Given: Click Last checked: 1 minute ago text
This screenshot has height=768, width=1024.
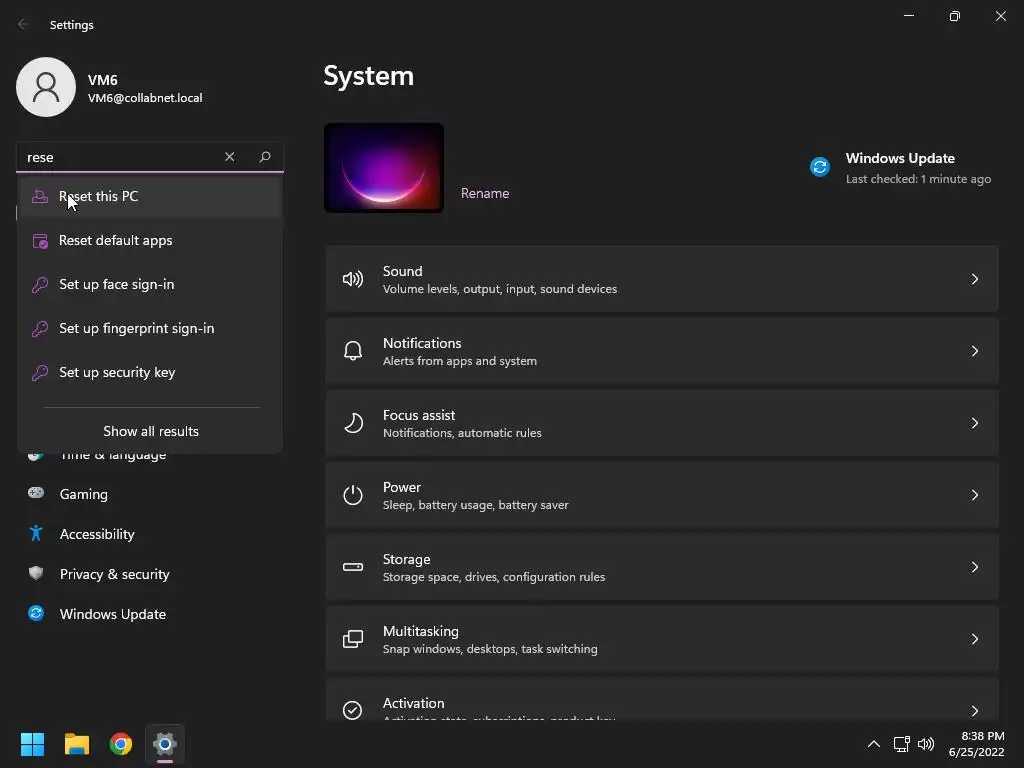Looking at the screenshot, I should [x=918, y=179].
